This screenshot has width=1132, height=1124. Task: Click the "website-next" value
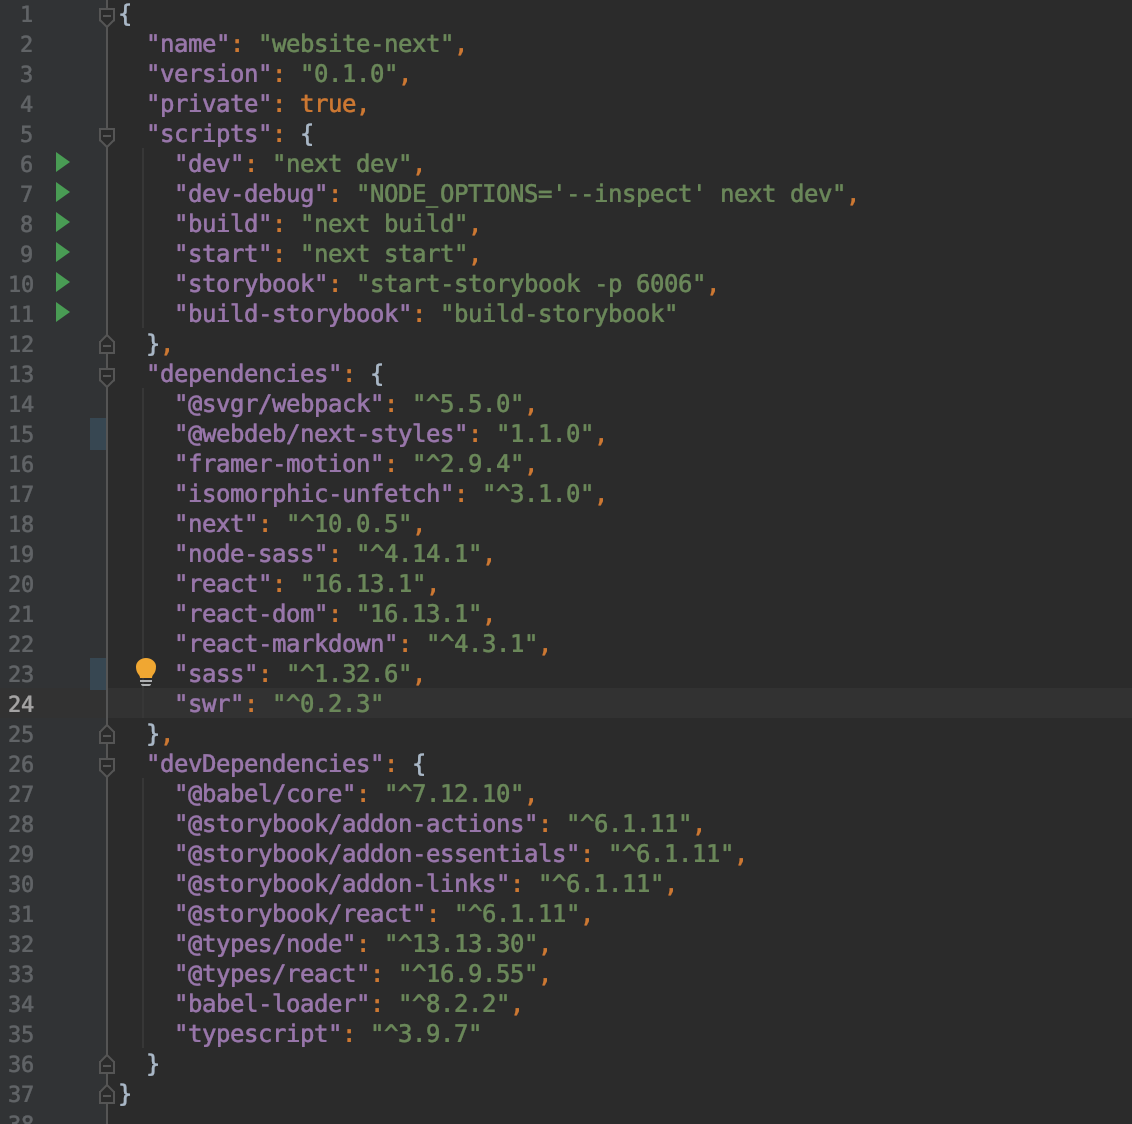click(x=356, y=44)
